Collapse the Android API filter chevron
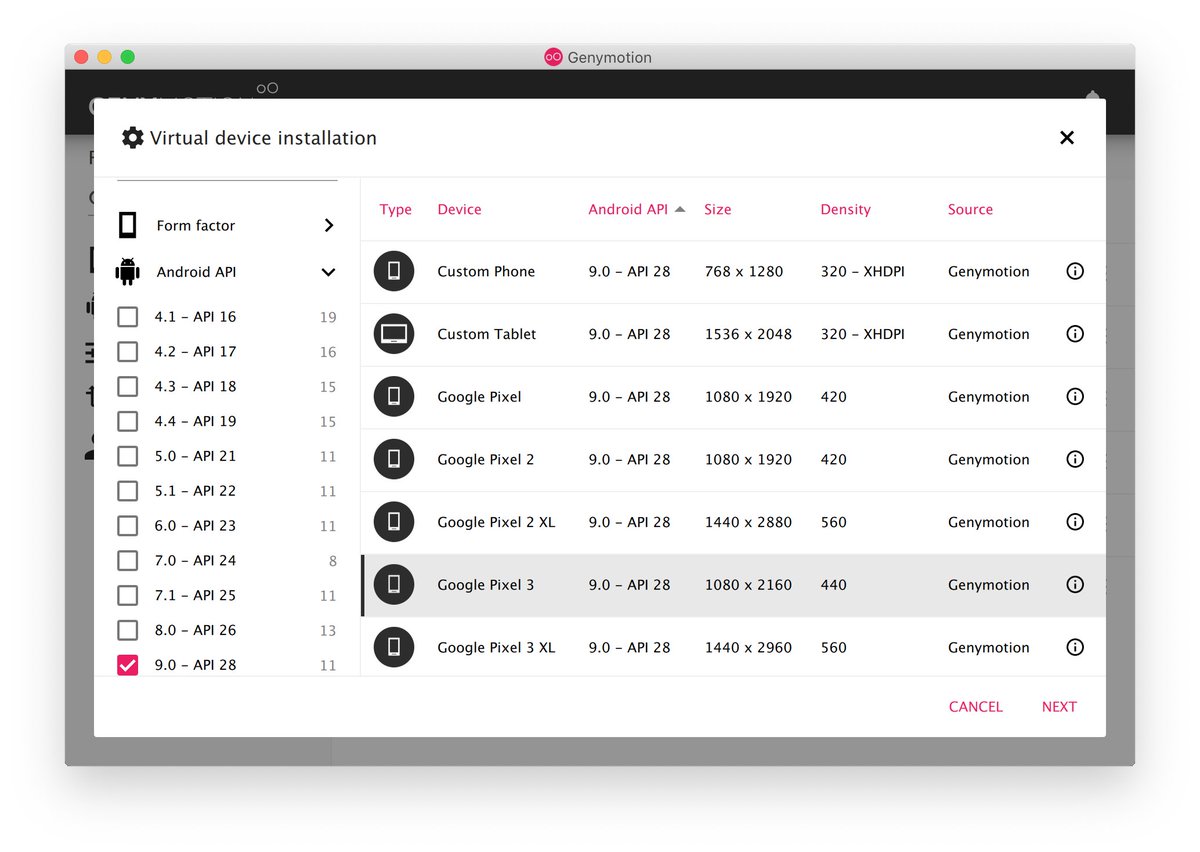Screen dimensions: 1200x852 [x=329, y=272]
